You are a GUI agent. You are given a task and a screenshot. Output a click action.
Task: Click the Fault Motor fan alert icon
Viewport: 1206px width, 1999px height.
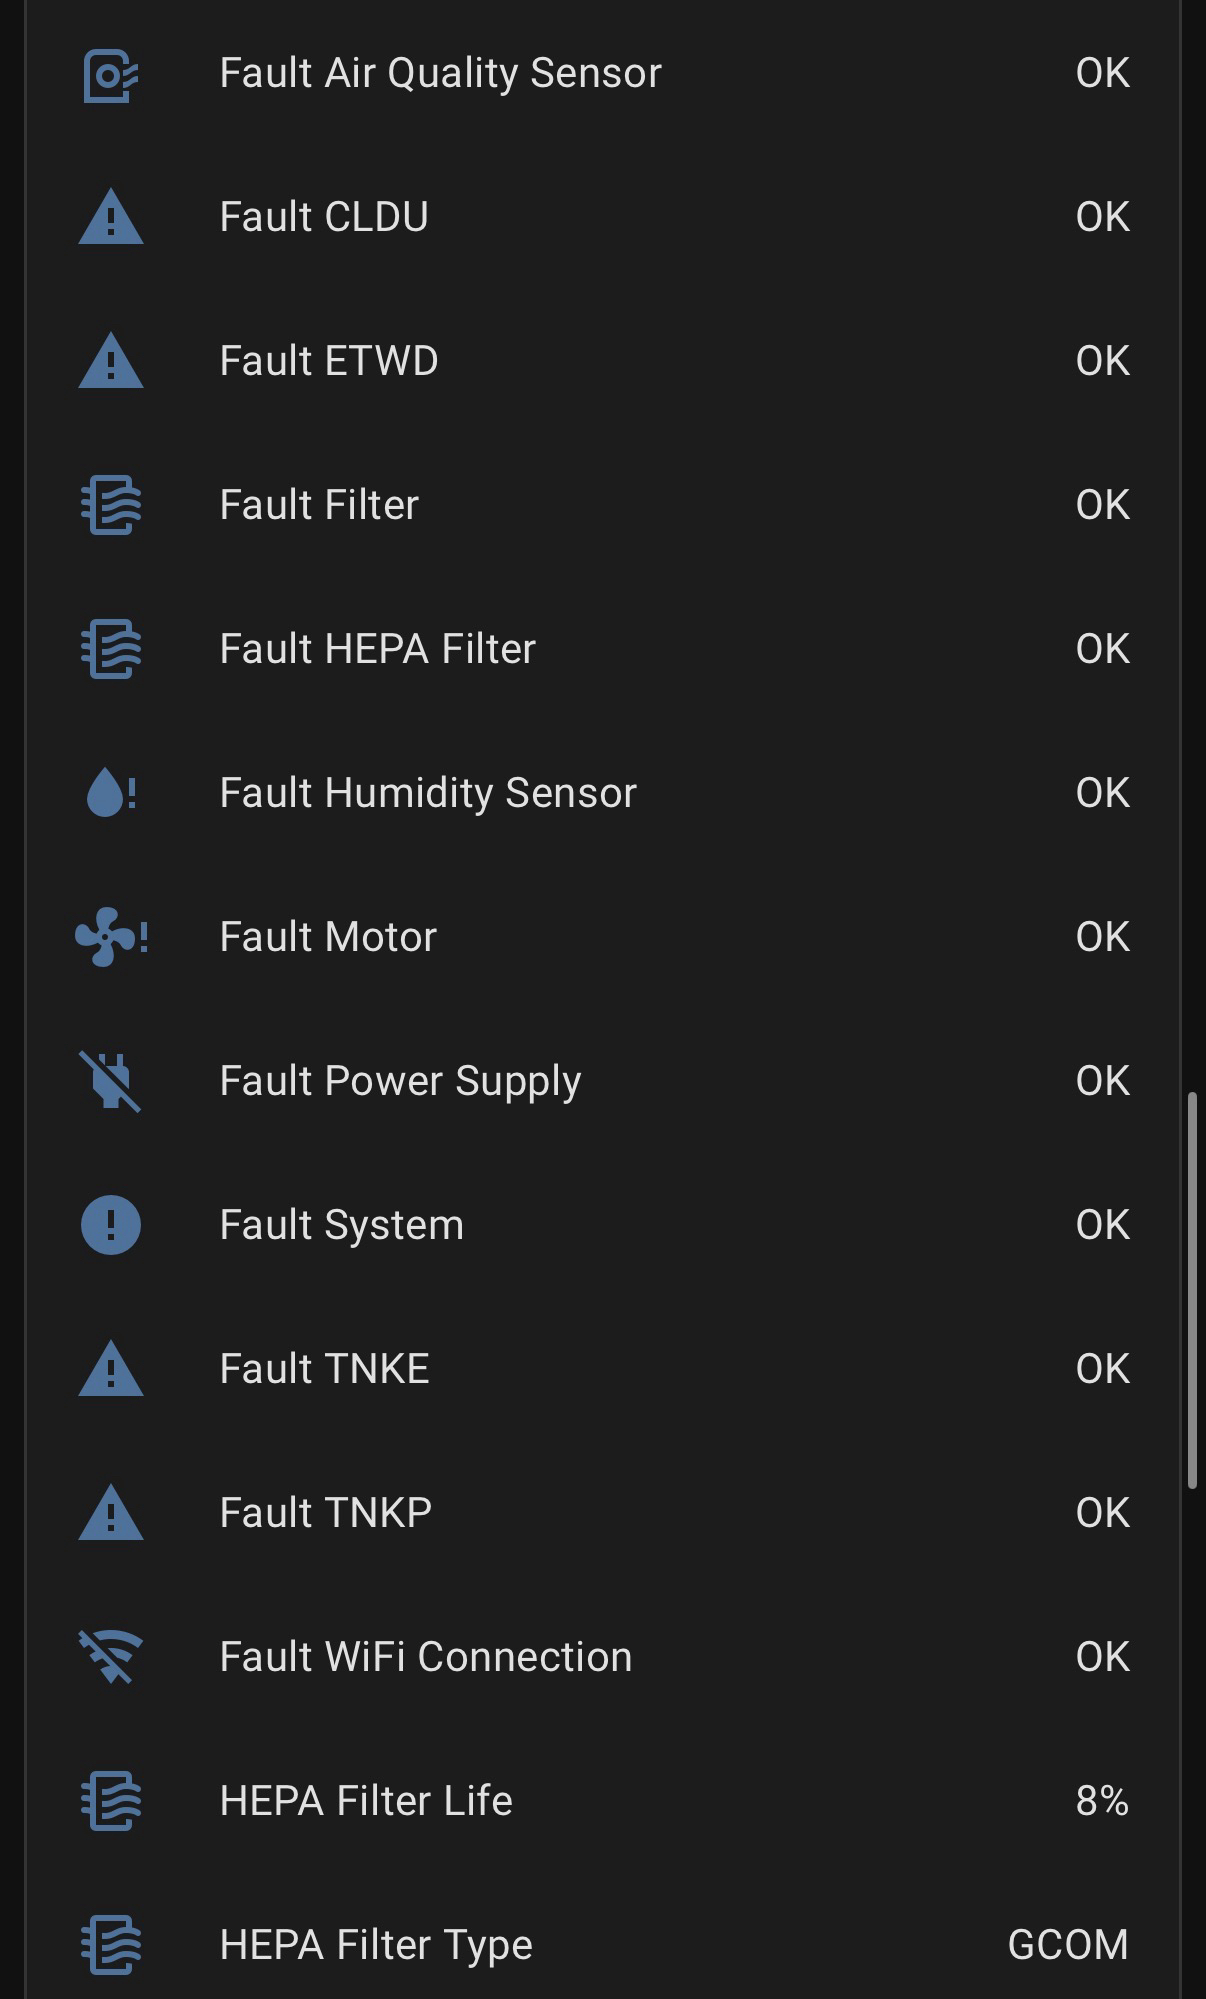tap(110, 937)
